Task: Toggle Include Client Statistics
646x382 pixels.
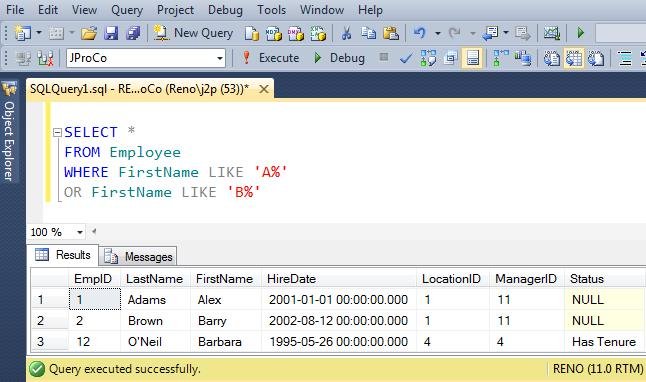Action: tap(523, 59)
